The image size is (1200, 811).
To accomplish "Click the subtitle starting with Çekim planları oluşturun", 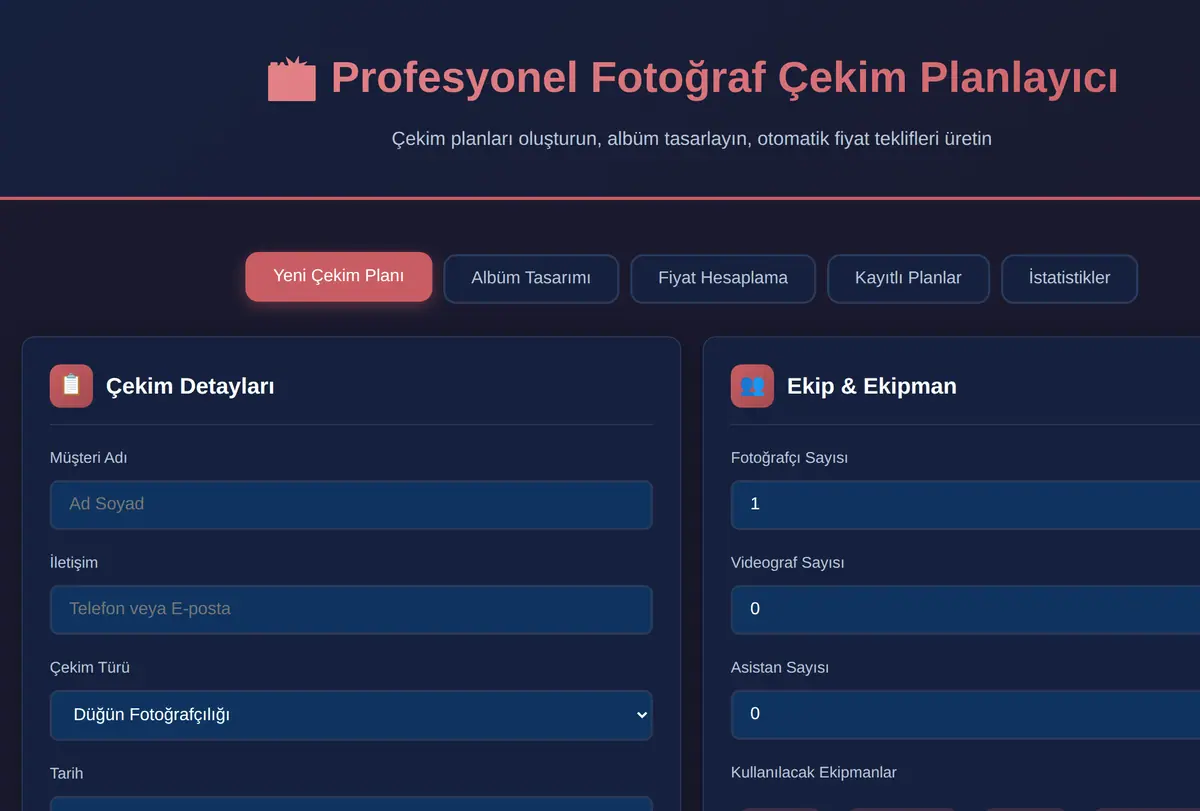I will [692, 139].
